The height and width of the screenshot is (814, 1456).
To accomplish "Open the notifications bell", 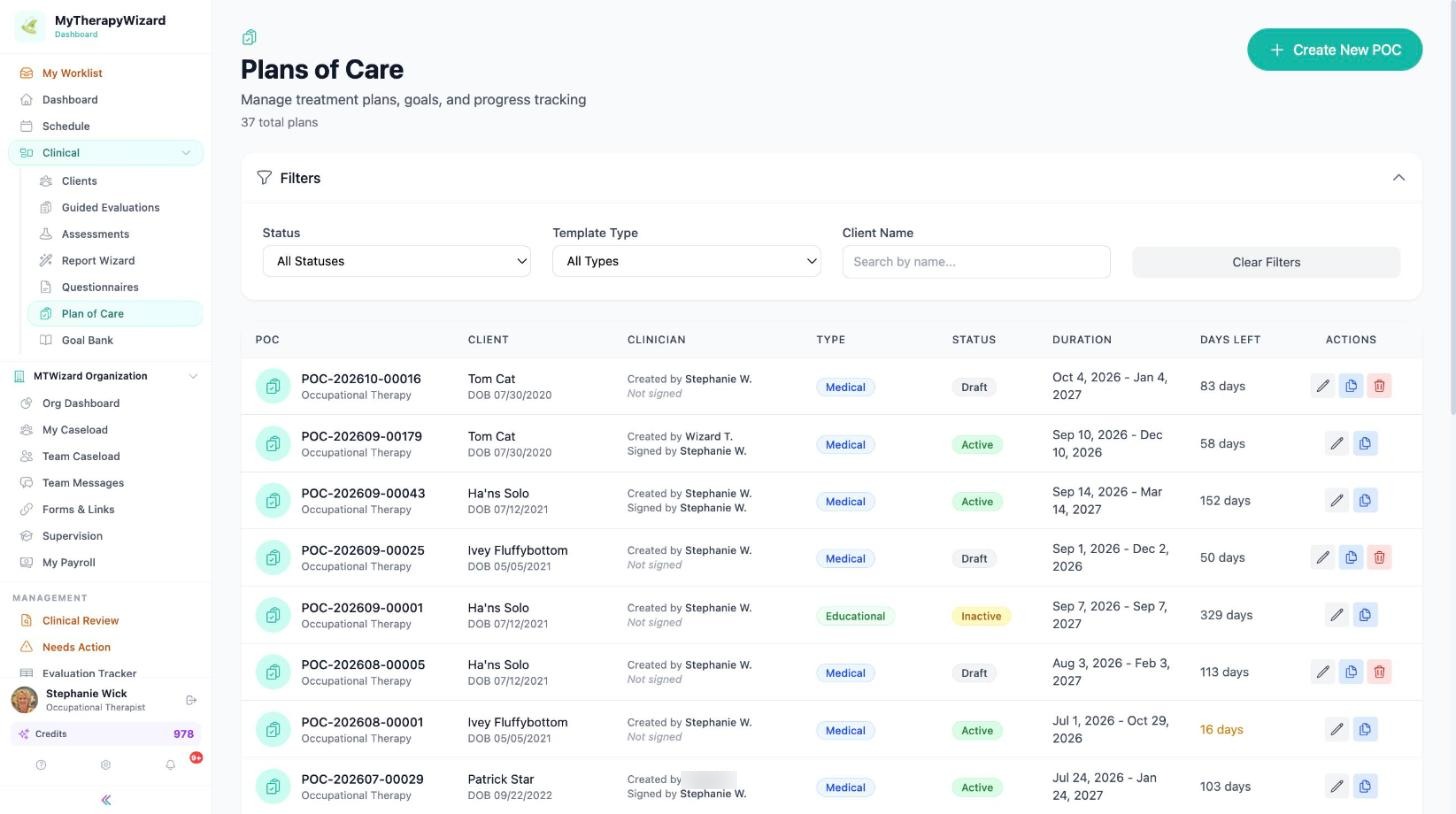I will tap(170, 765).
